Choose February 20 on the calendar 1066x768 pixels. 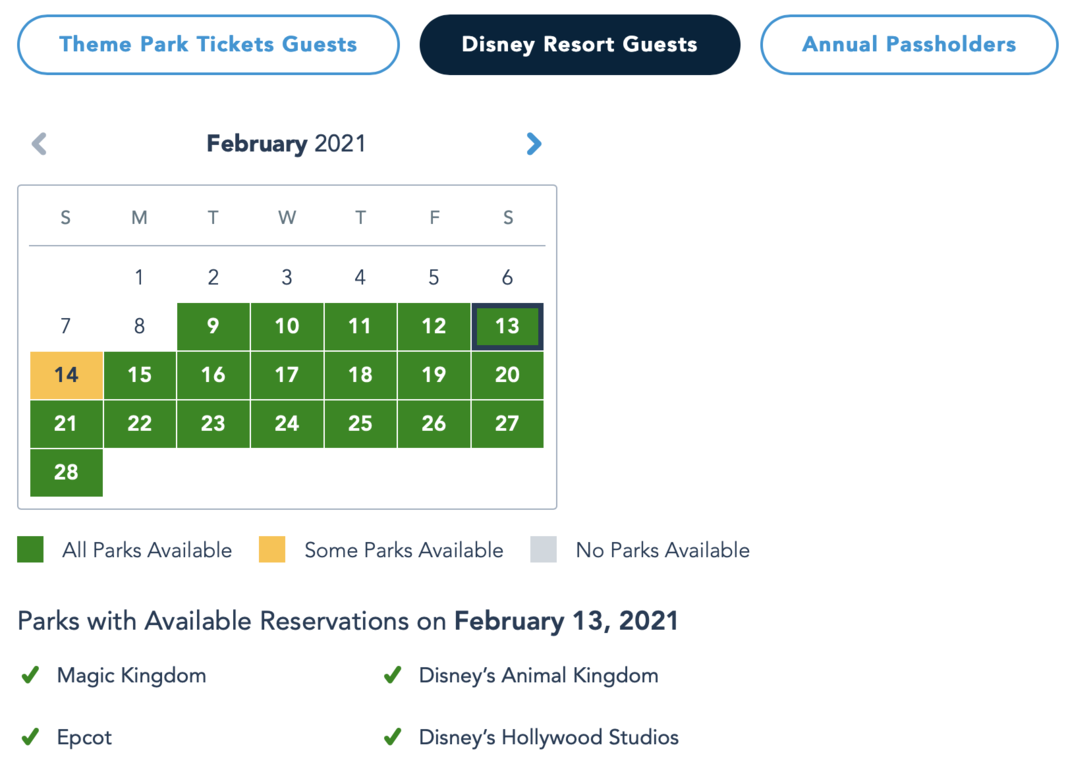click(507, 375)
